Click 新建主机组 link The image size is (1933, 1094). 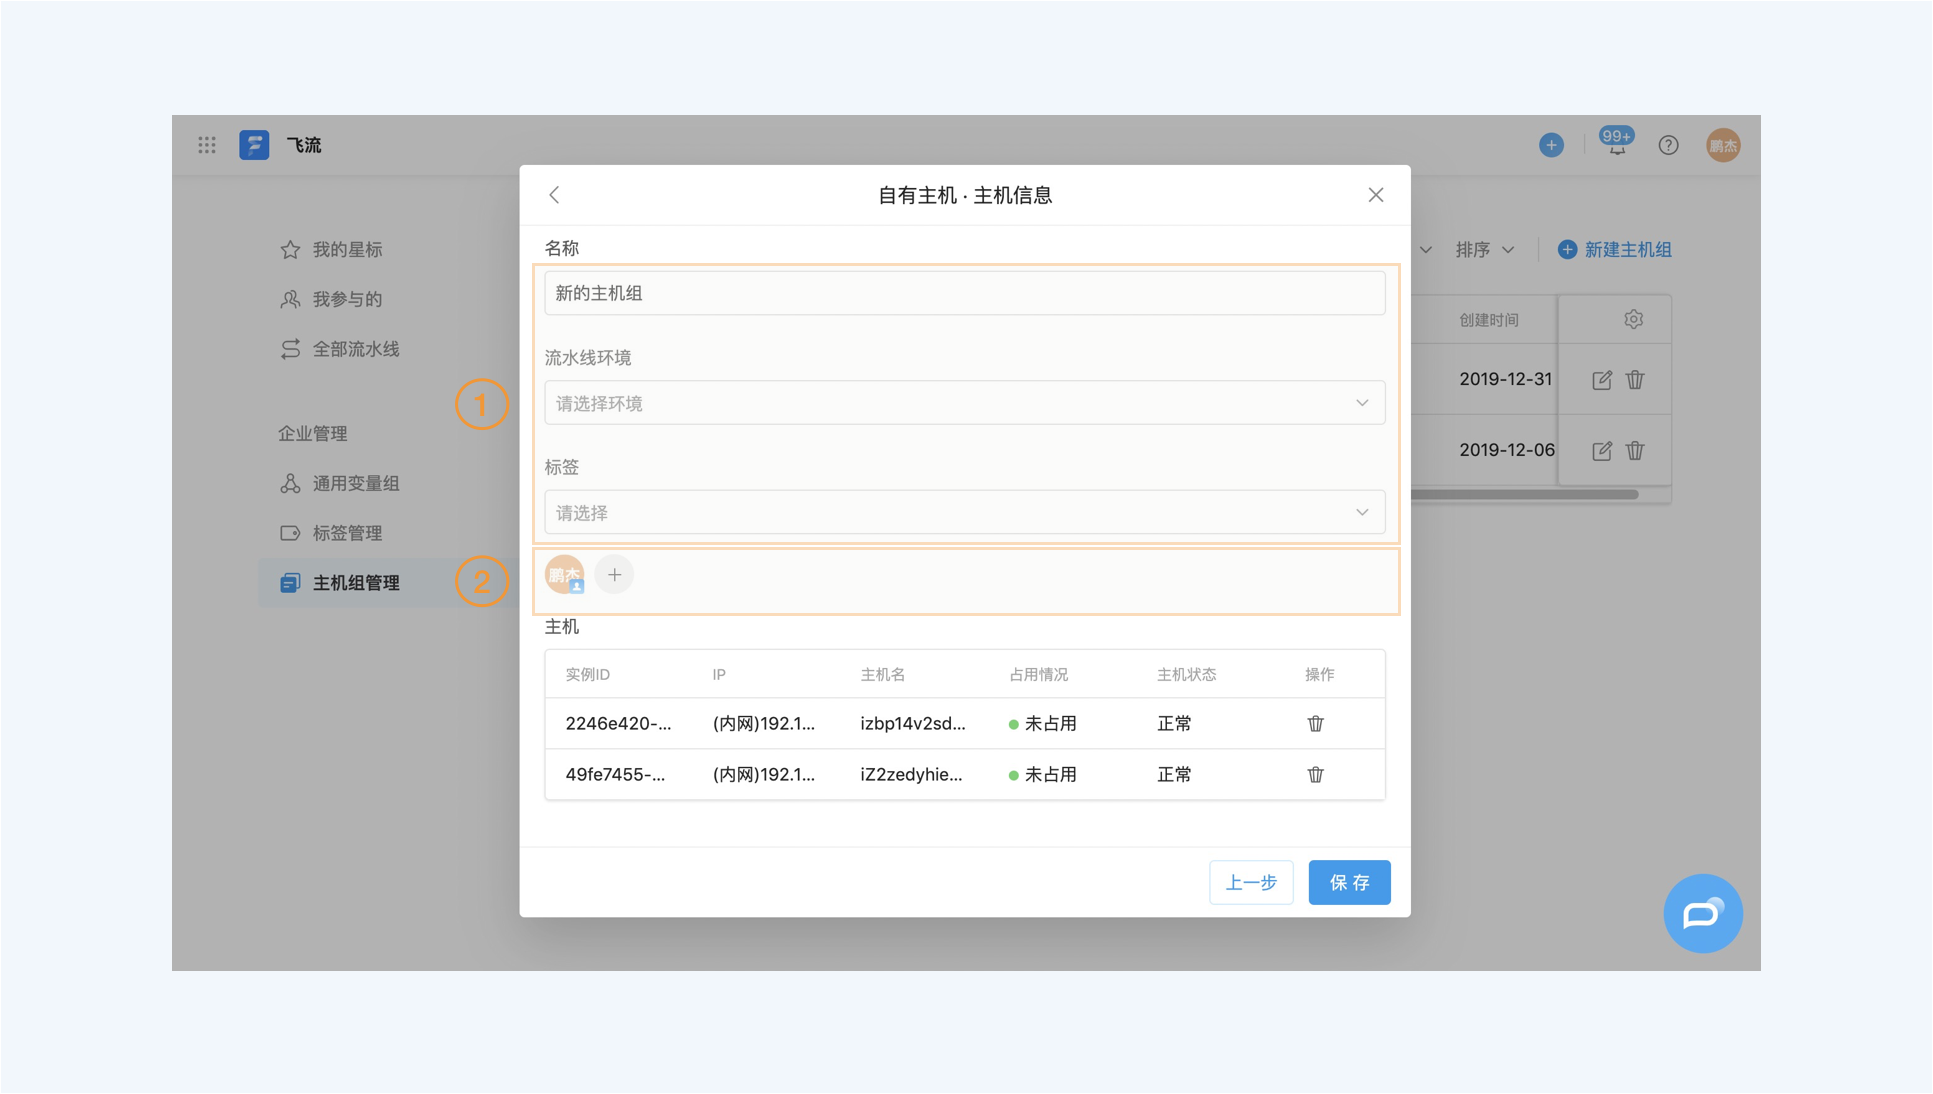pos(1615,250)
